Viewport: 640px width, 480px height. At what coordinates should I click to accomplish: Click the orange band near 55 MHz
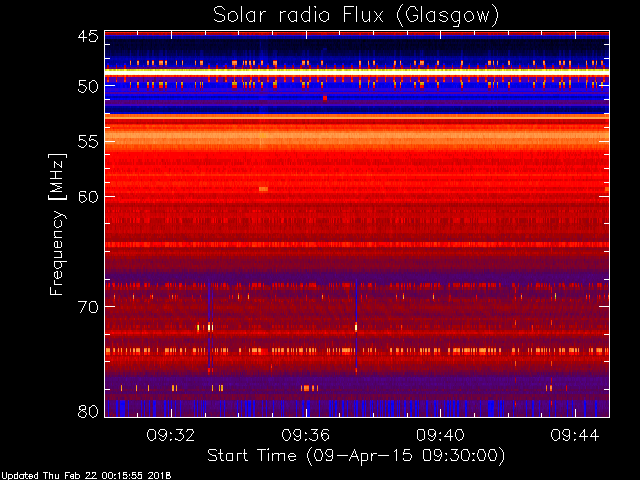pyautogui.click(x=357, y=137)
